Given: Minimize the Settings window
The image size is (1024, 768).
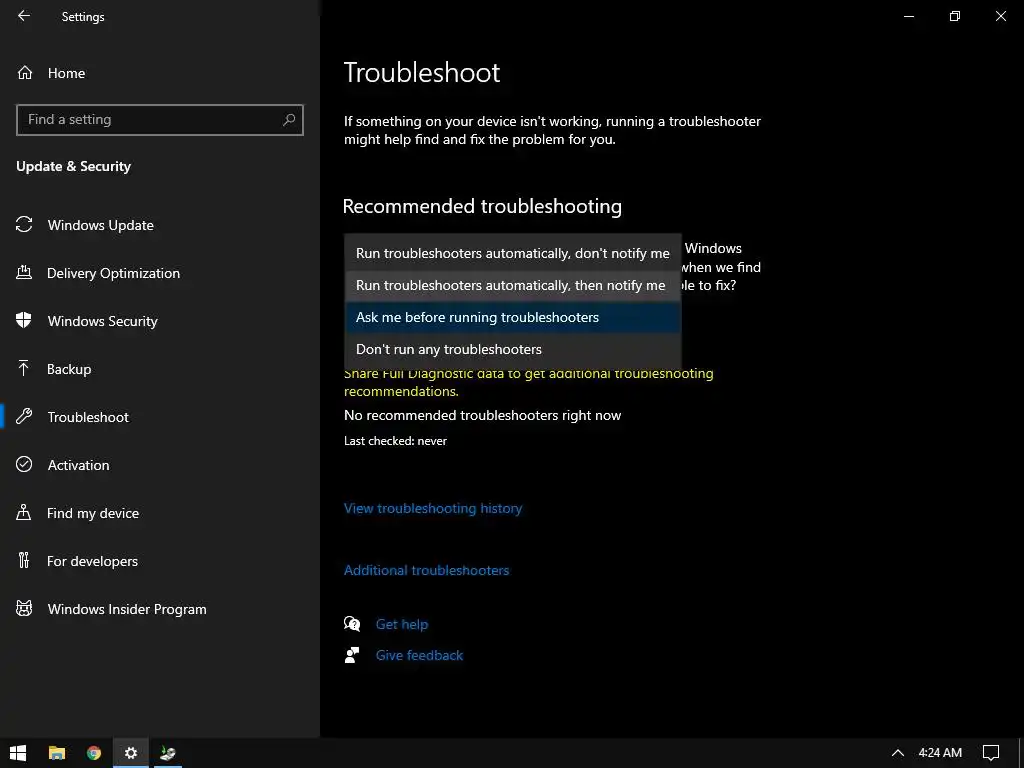Looking at the screenshot, I should 908,16.
